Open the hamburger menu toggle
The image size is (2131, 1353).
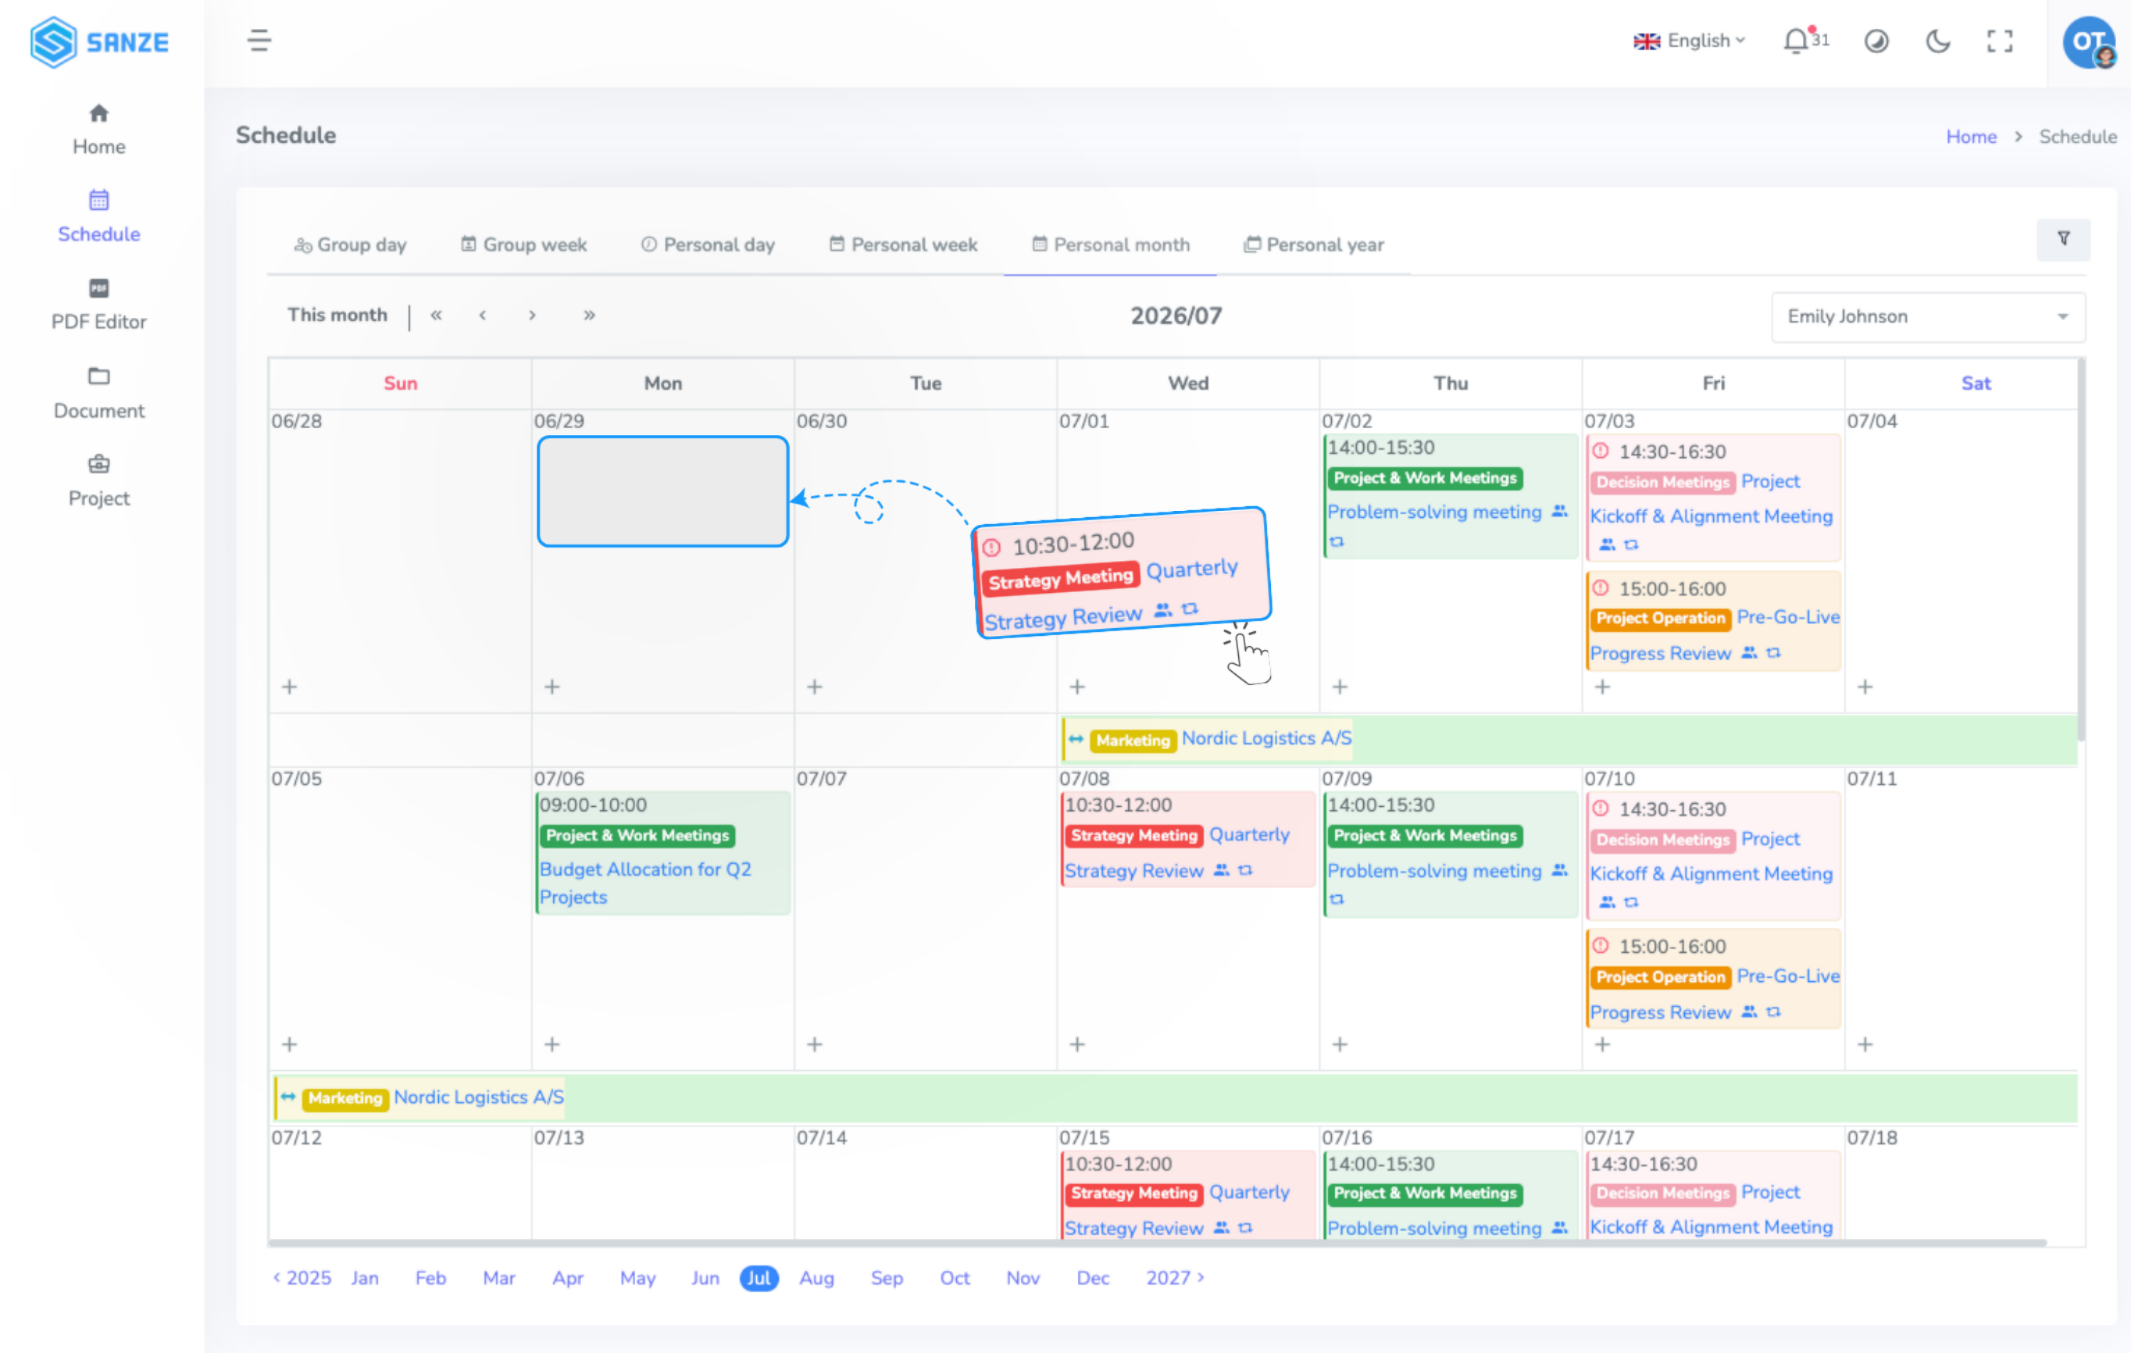pyautogui.click(x=259, y=41)
